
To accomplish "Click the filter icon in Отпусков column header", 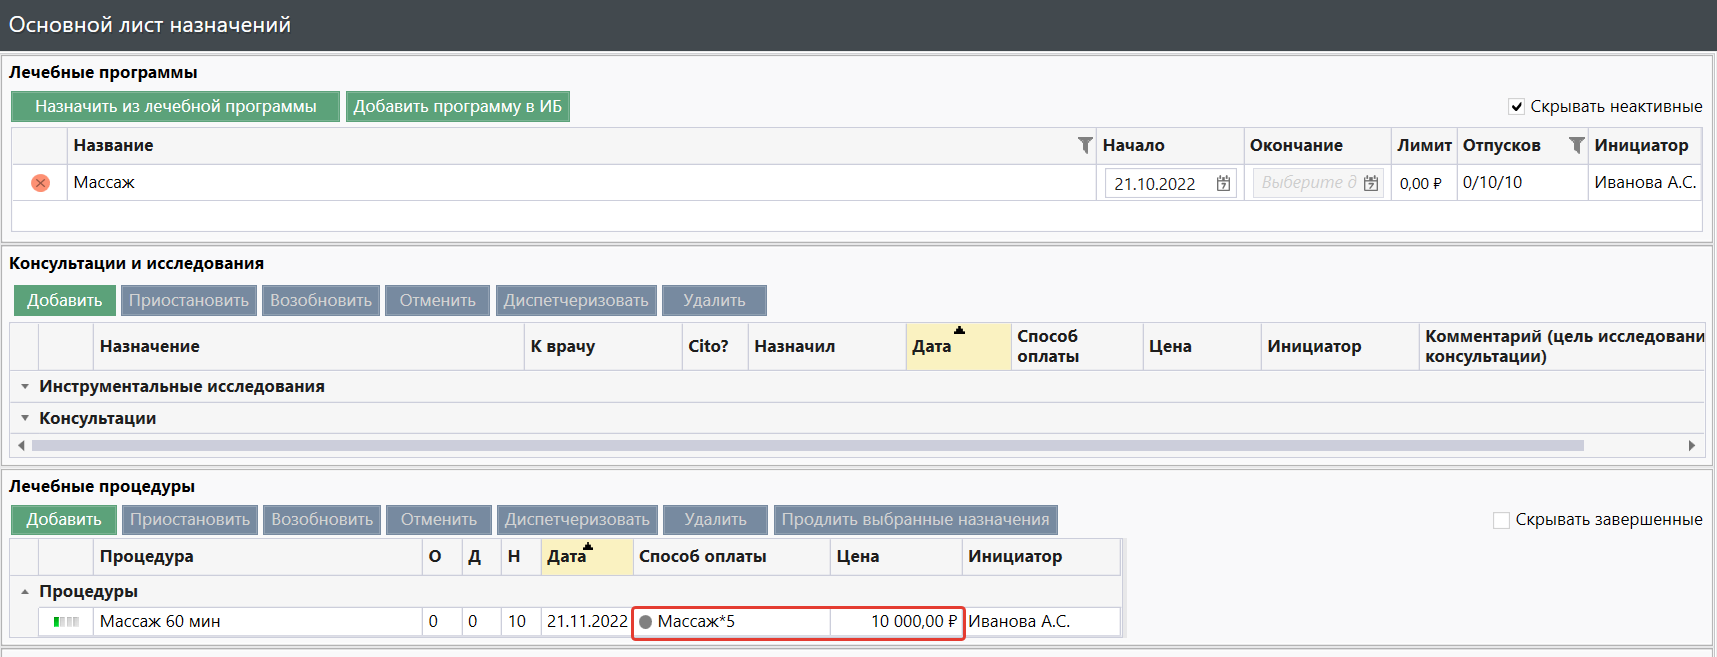I will coord(1576,146).
